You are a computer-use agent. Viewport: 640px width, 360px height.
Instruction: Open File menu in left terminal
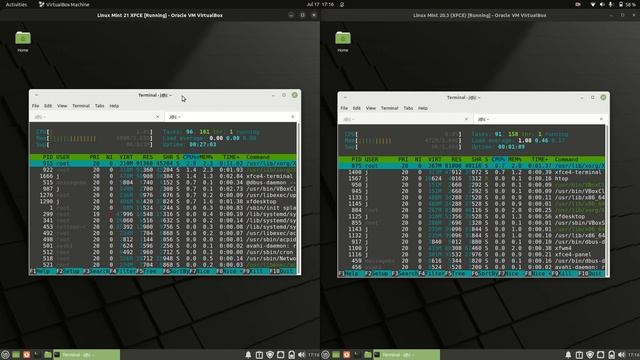[36, 106]
